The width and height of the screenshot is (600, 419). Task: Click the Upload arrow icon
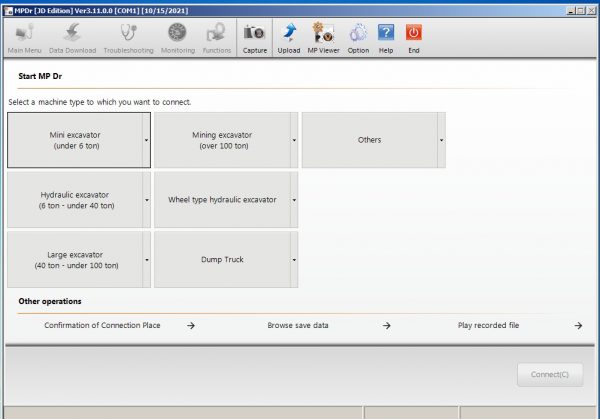(x=289, y=38)
